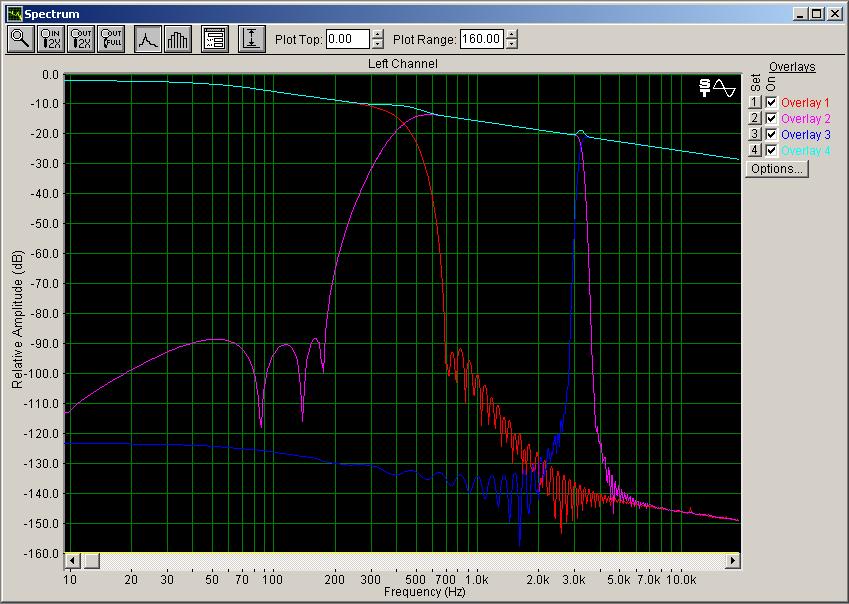Image resolution: width=849 pixels, height=604 pixels.
Task: Increase Plot Top with up arrow
Action: 378,34
